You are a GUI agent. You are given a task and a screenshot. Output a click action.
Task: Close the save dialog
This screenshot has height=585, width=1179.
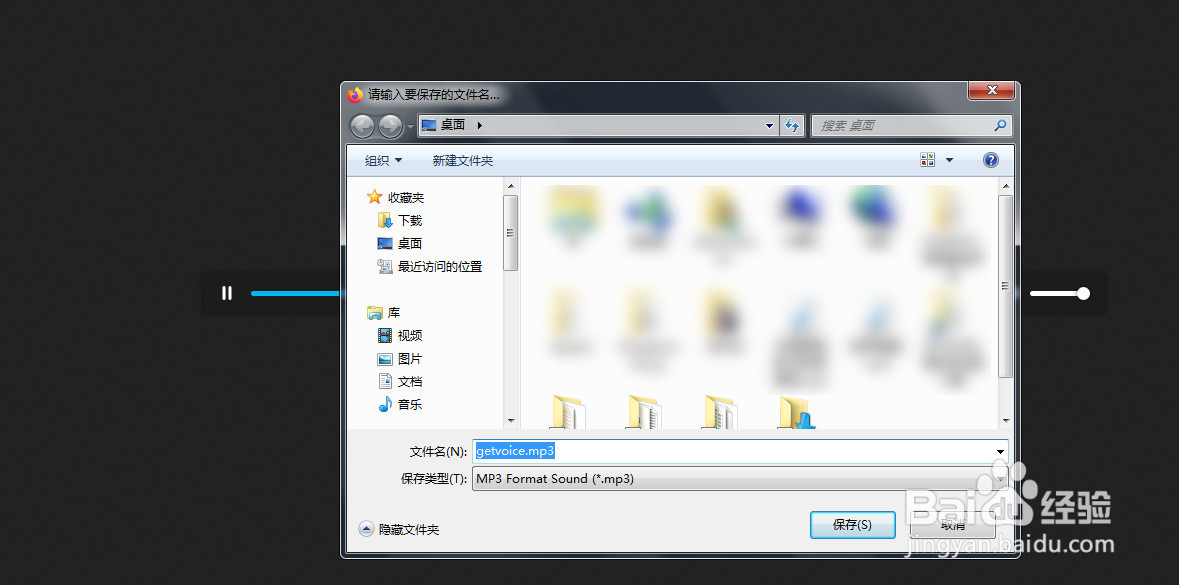point(992,90)
